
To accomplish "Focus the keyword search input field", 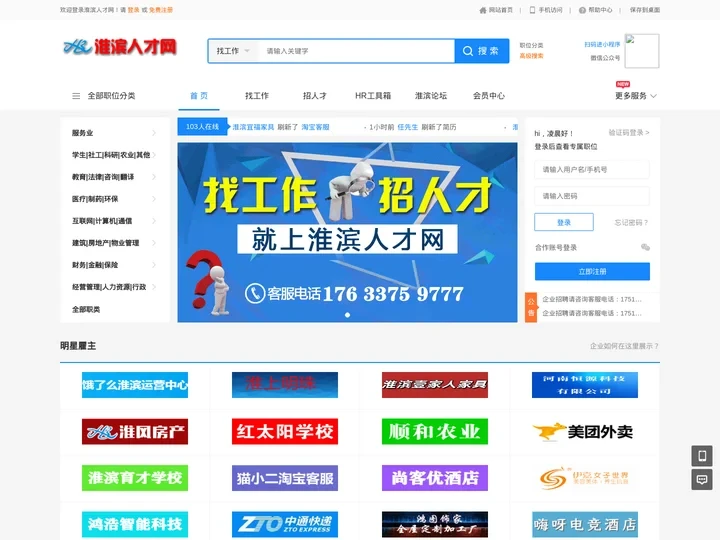I will (x=356, y=51).
